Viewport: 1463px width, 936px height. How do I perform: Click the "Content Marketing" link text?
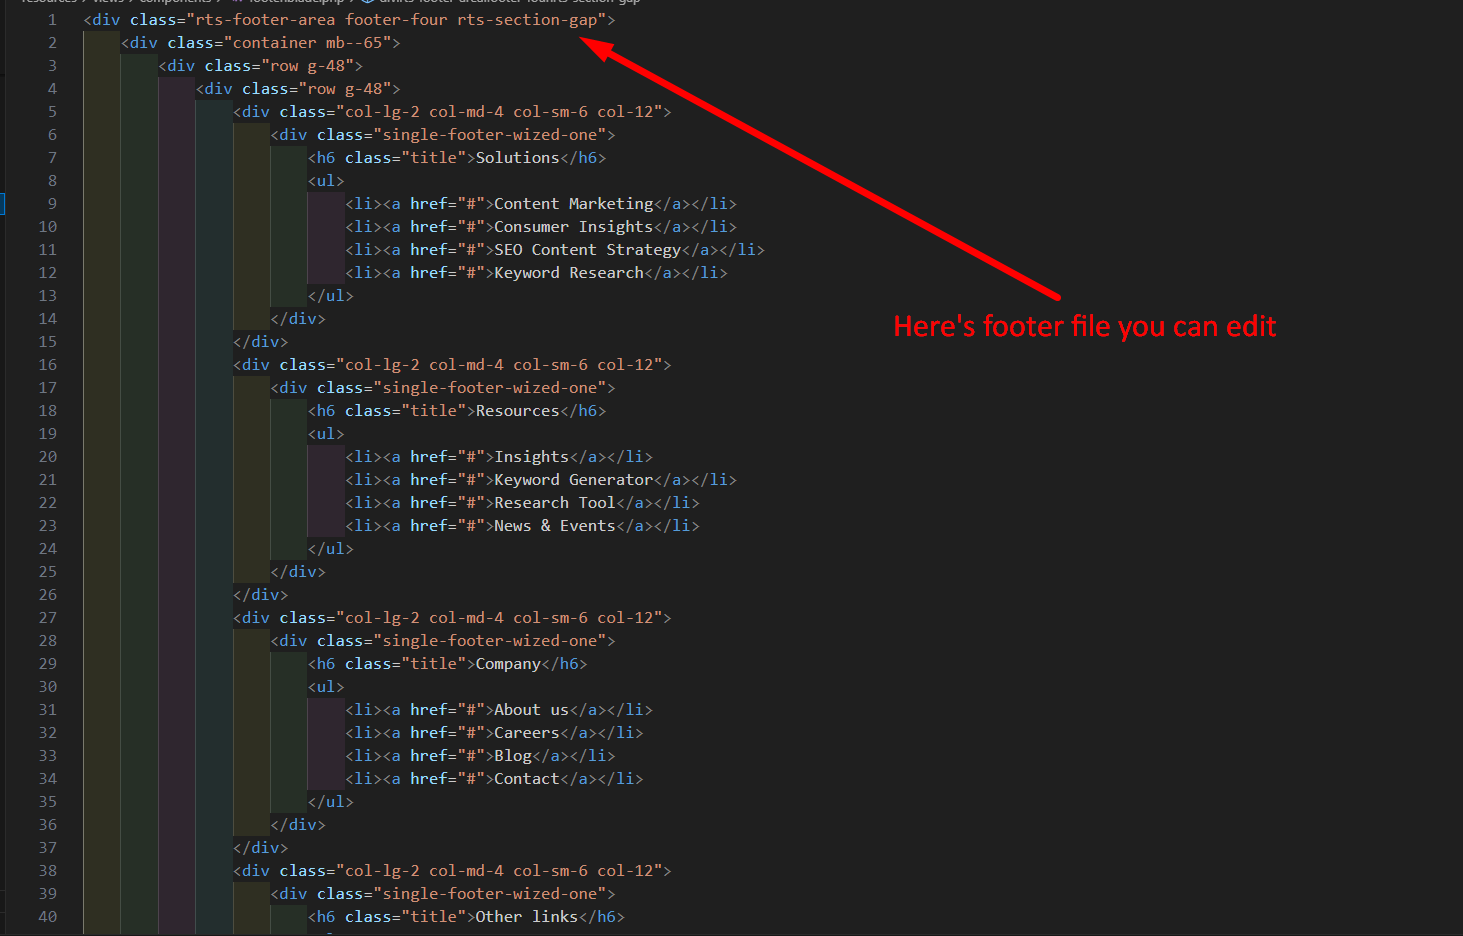tap(573, 204)
